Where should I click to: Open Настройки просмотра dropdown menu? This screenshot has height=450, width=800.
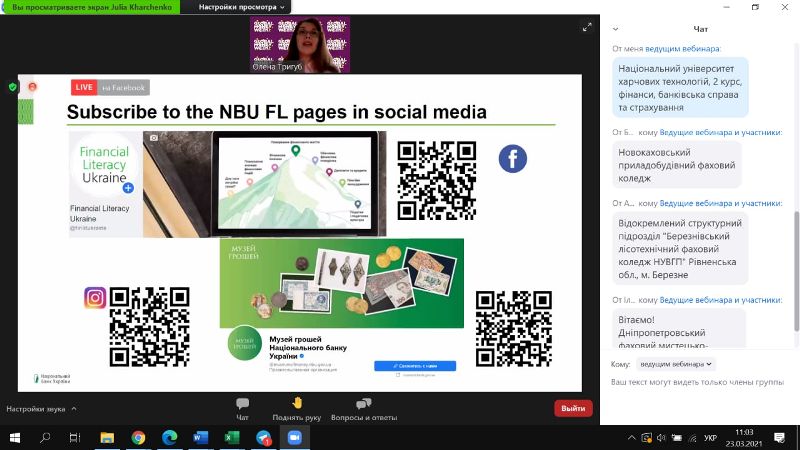pos(241,7)
